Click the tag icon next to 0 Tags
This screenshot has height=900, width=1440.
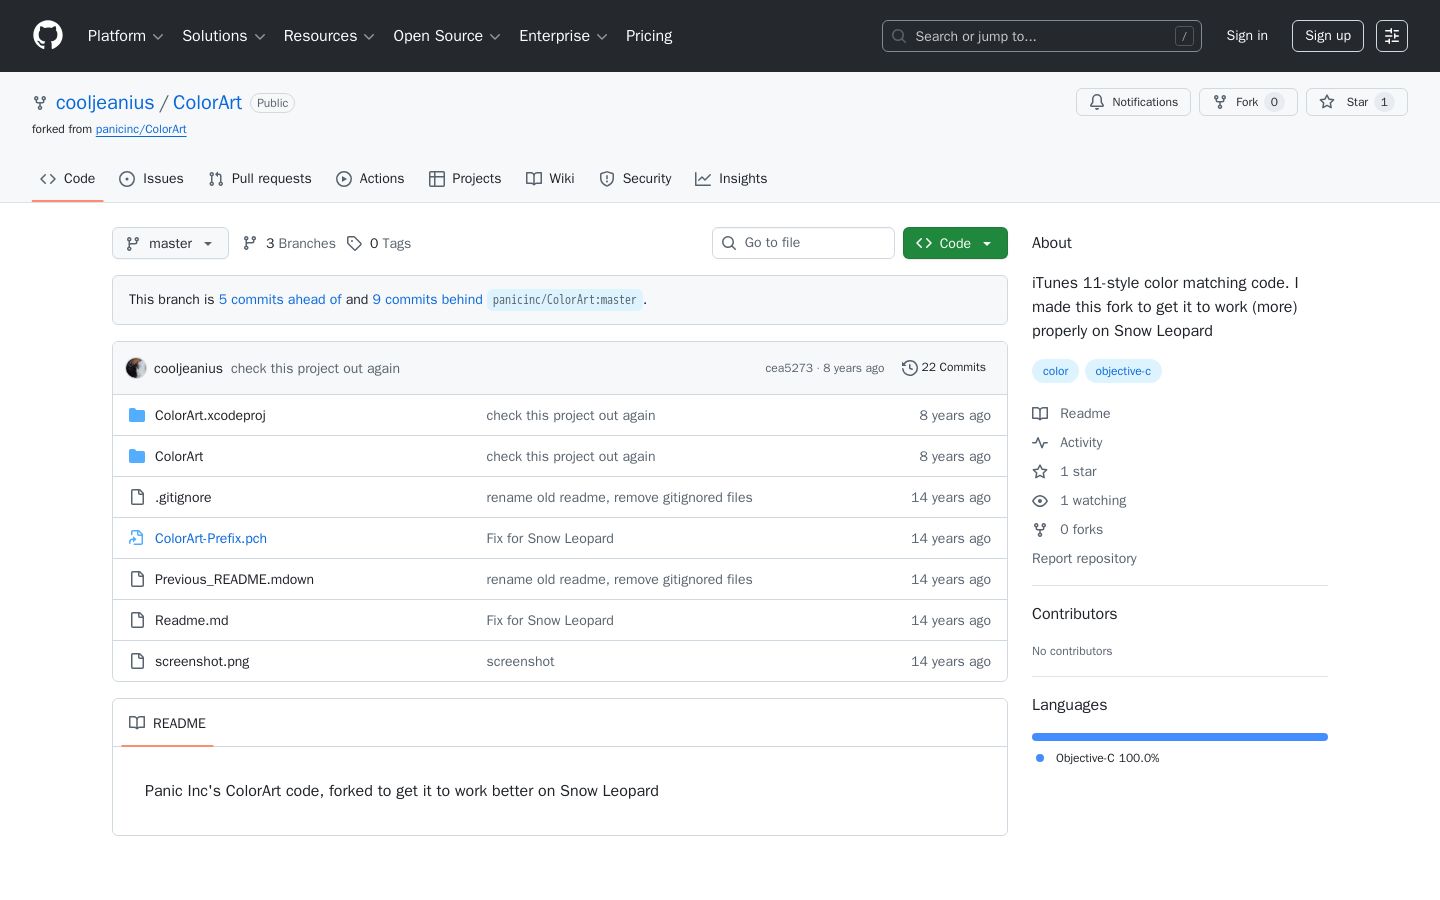[x=354, y=243]
